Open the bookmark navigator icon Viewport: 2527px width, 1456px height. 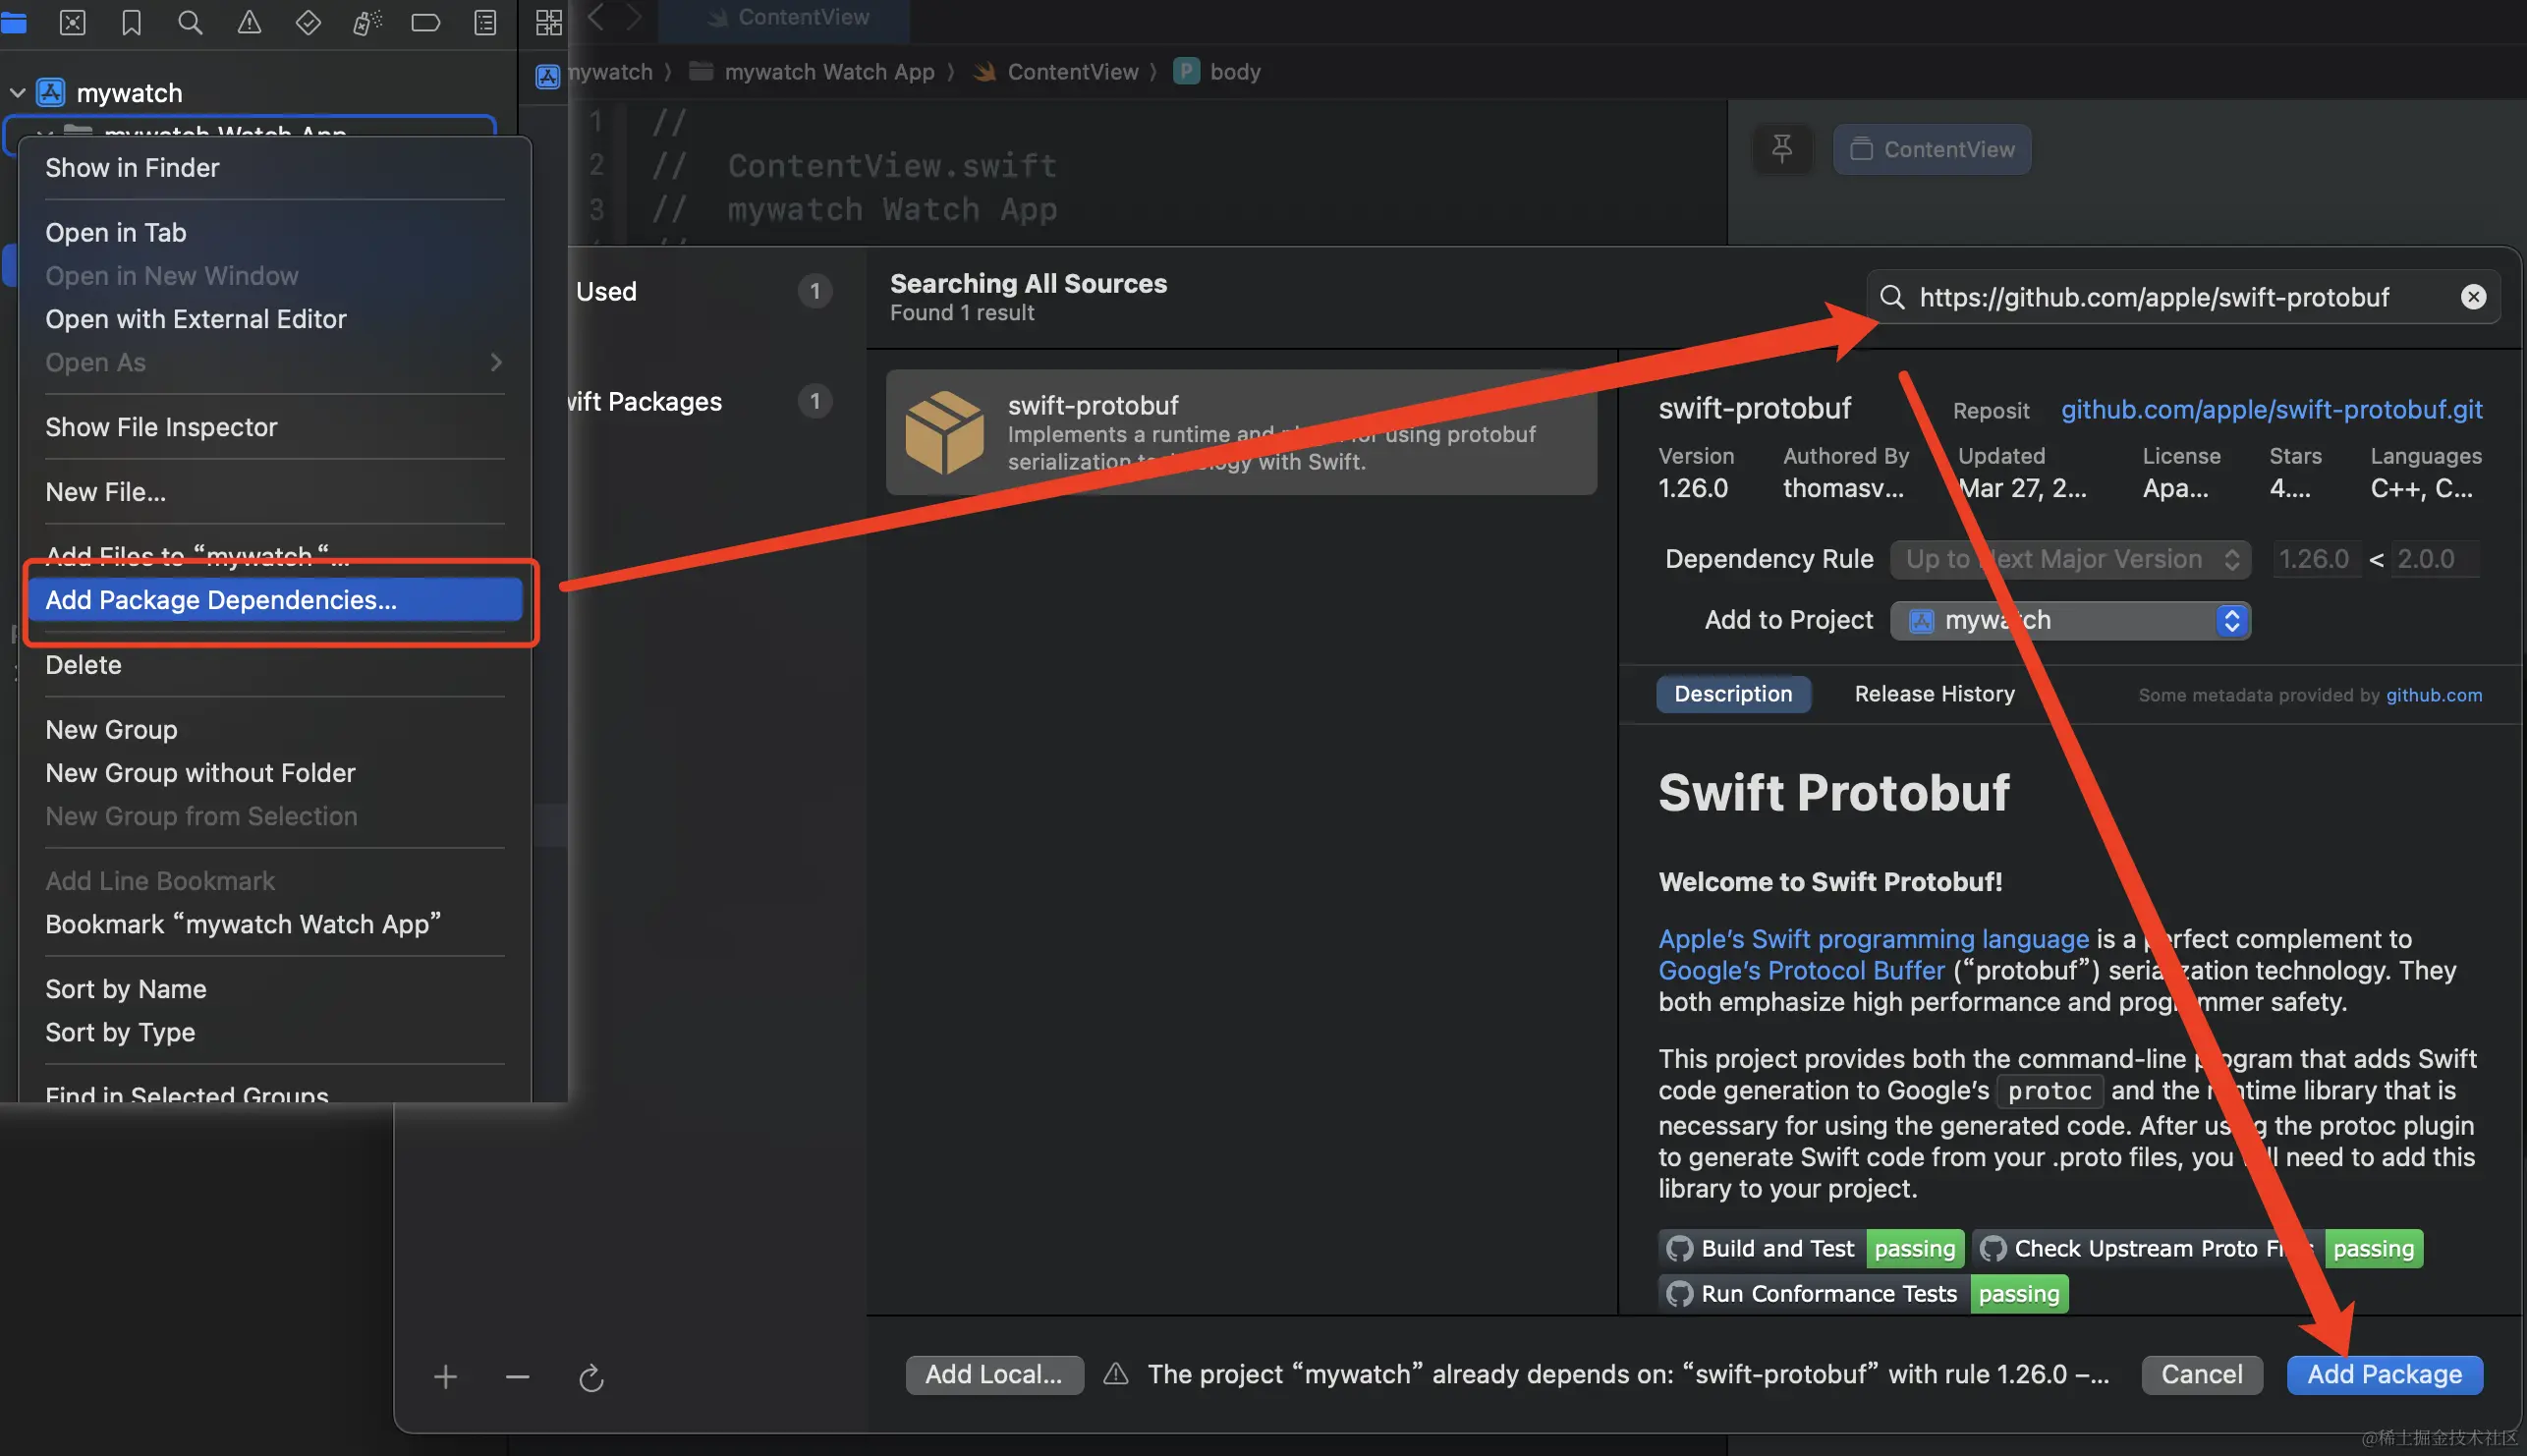[x=131, y=22]
